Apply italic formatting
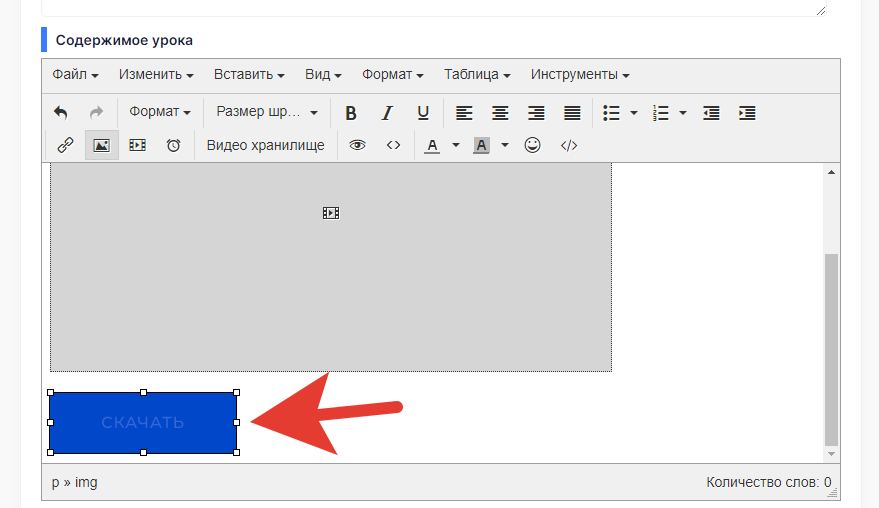Screen dimensions: 879x508 click(x=387, y=113)
